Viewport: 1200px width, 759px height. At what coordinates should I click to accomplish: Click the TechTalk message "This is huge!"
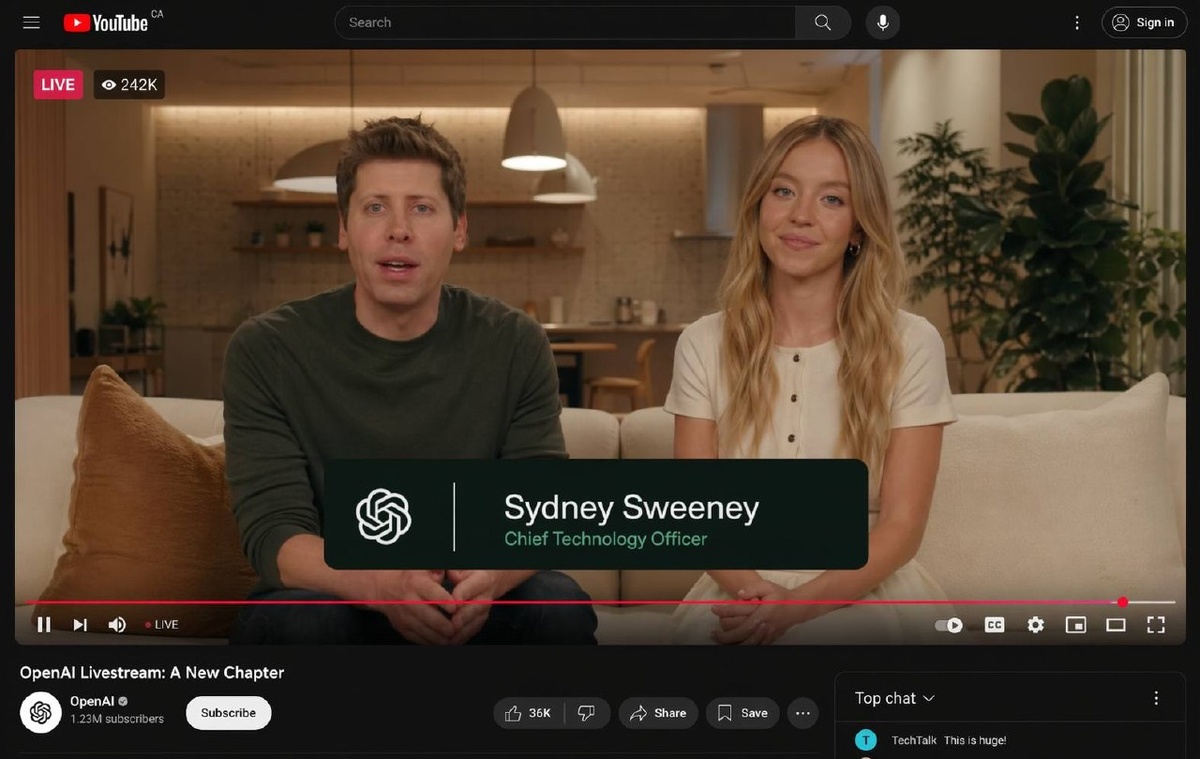pos(975,741)
